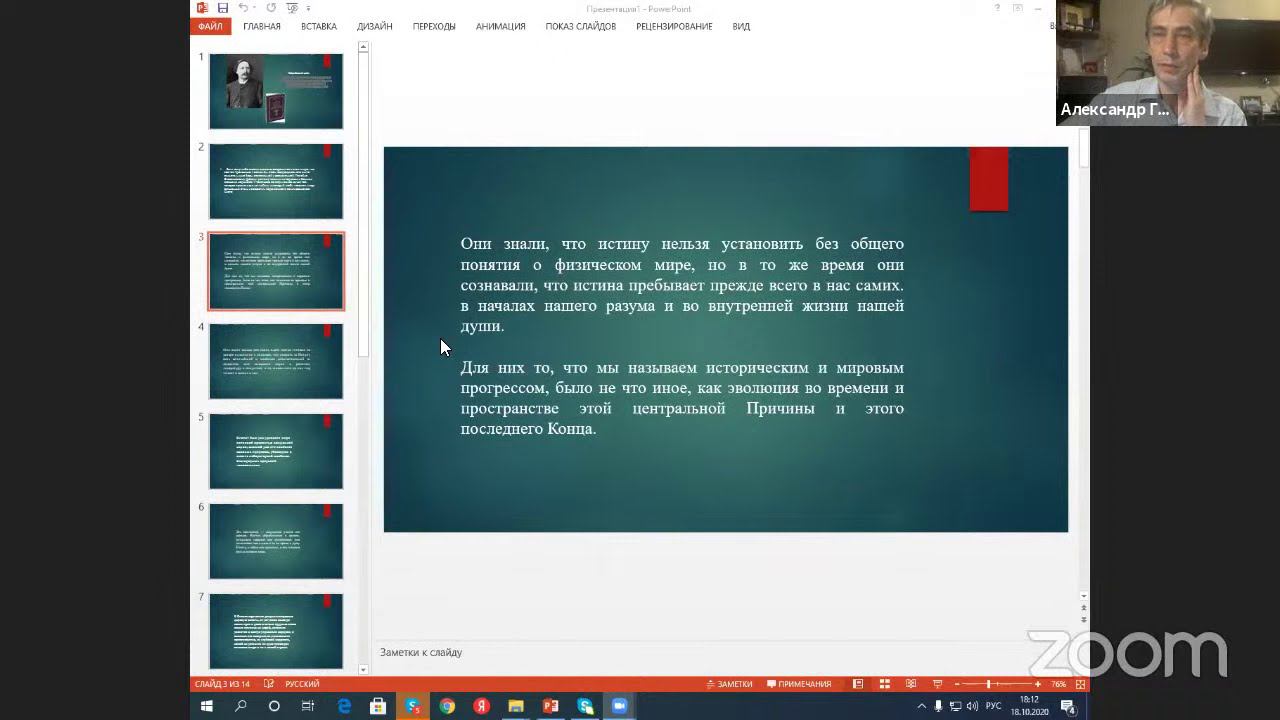The width and height of the screenshot is (1280, 720).
Task: Save the presentation from quick access toolbar
Action: click(222, 8)
